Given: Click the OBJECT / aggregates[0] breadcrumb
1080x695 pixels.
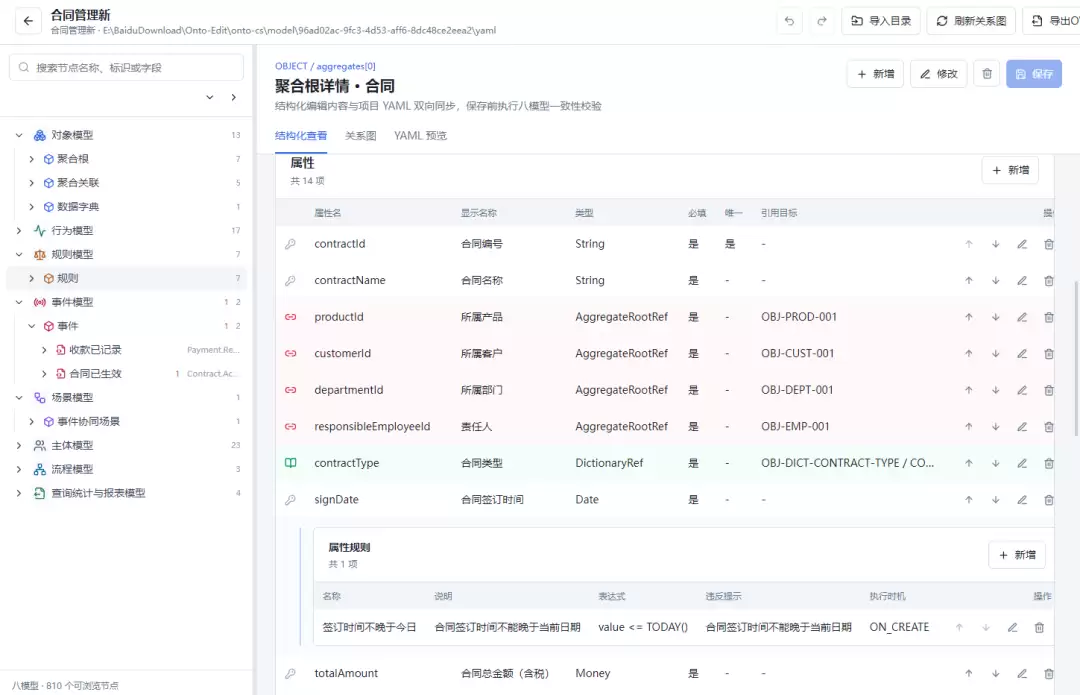Looking at the screenshot, I should tap(325, 66).
